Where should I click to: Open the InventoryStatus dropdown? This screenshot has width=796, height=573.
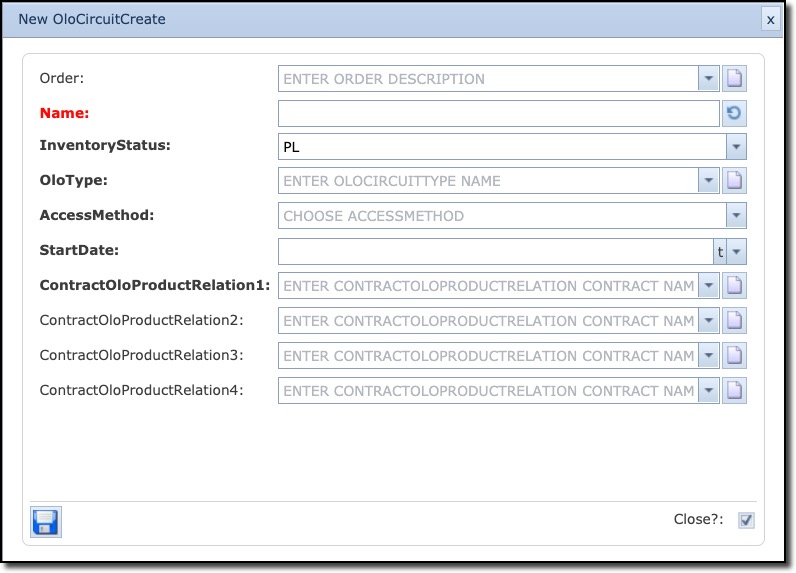(736, 147)
